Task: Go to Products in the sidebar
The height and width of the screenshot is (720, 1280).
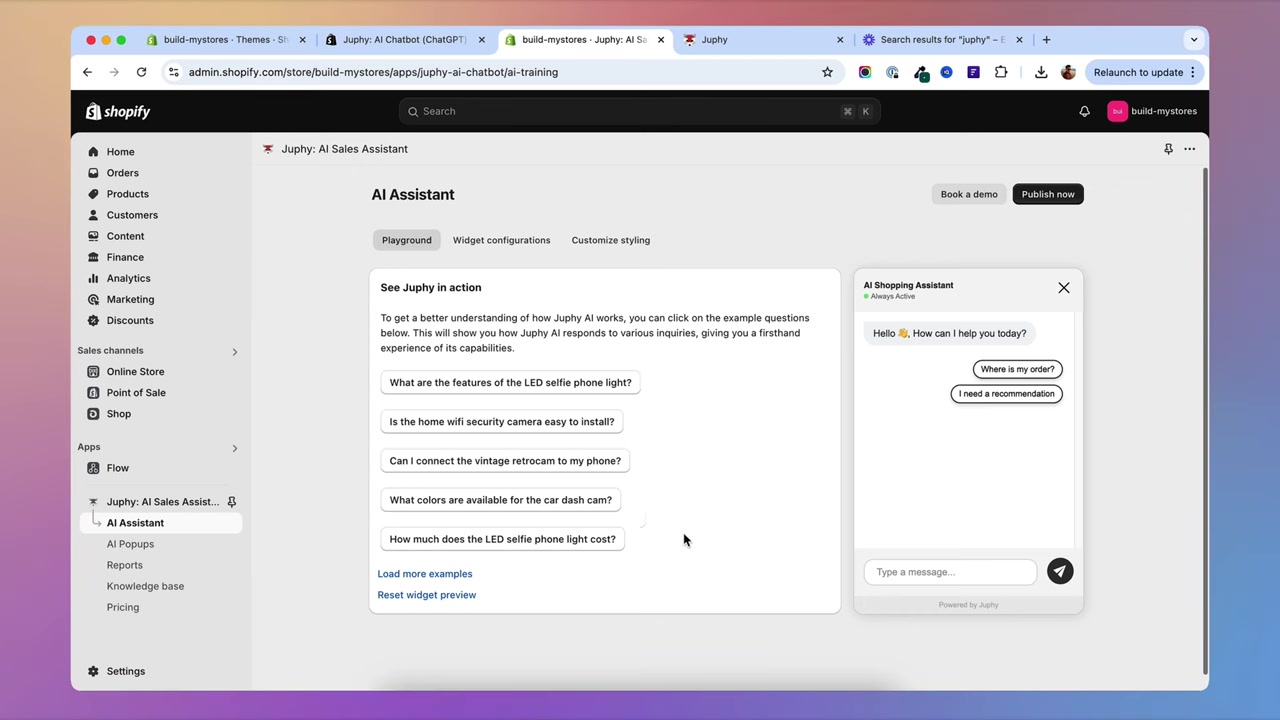Action: [127, 194]
